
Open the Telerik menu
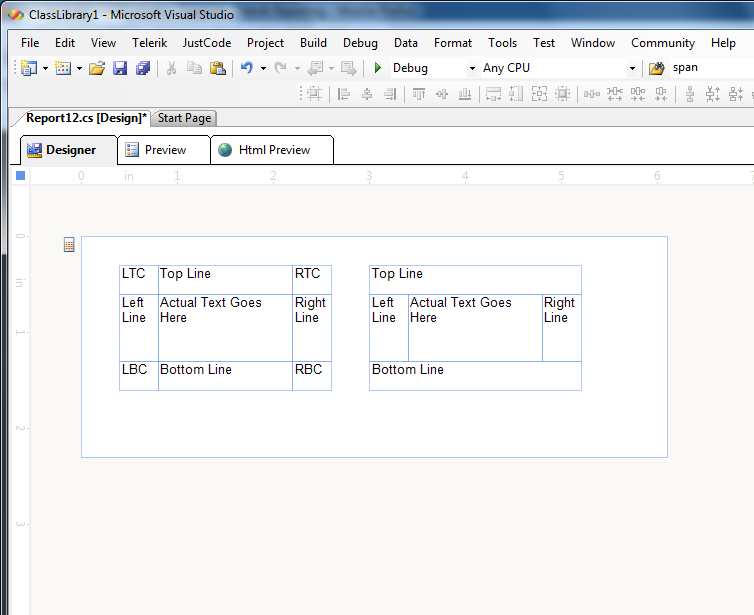coord(149,43)
